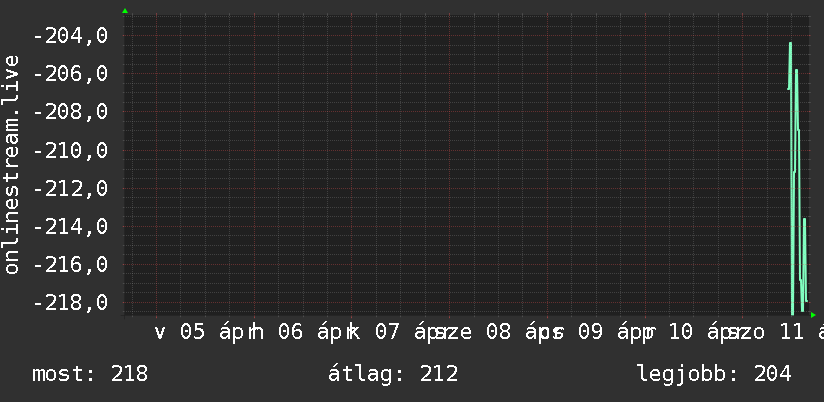
Task: Select the -206,0 y-axis label
Action: click(70, 74)
